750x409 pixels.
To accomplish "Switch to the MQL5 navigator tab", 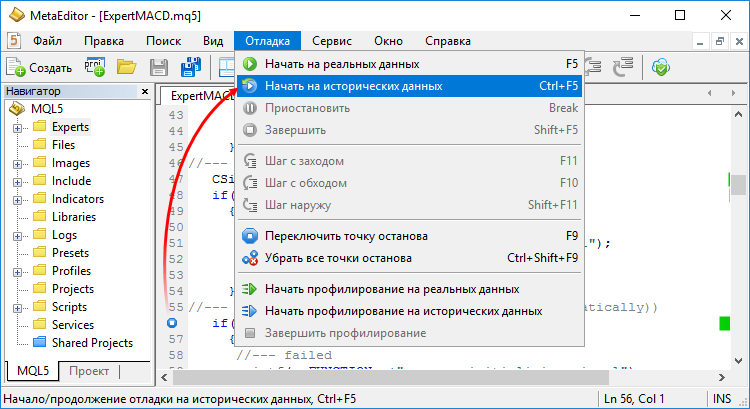I will 33,371.
